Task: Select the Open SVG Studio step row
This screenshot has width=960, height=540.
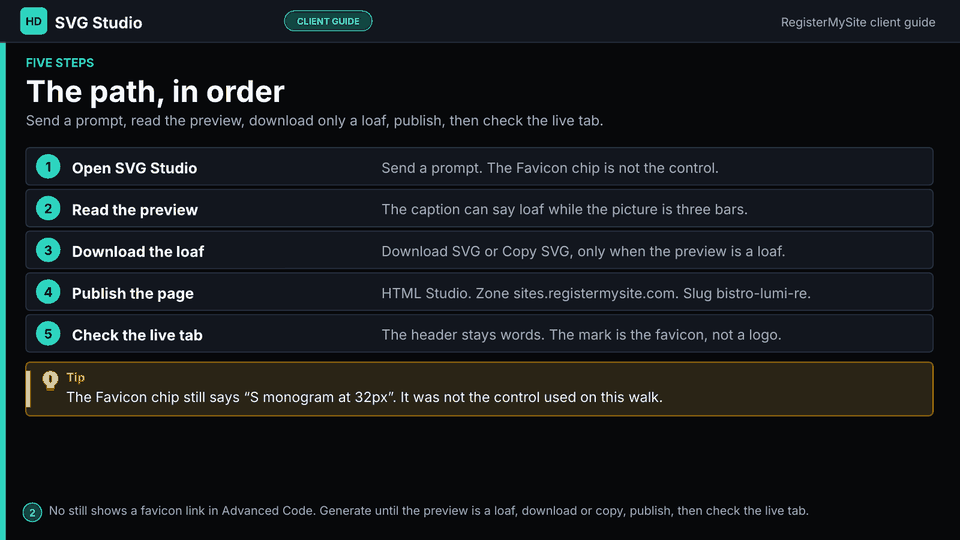Action: pos(479,167)
